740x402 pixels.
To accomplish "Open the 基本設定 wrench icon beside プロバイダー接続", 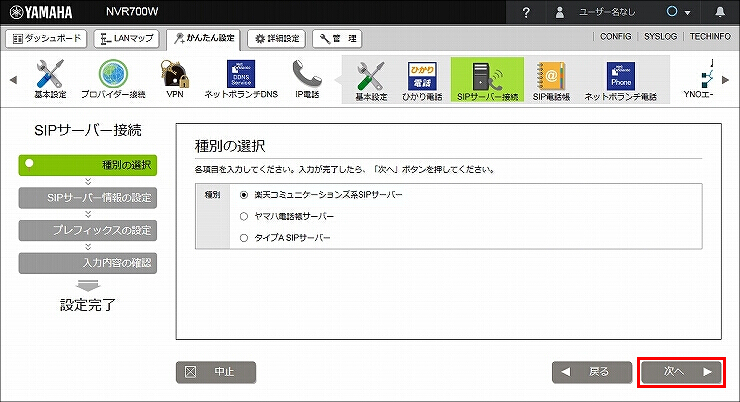I will (50, 78).
